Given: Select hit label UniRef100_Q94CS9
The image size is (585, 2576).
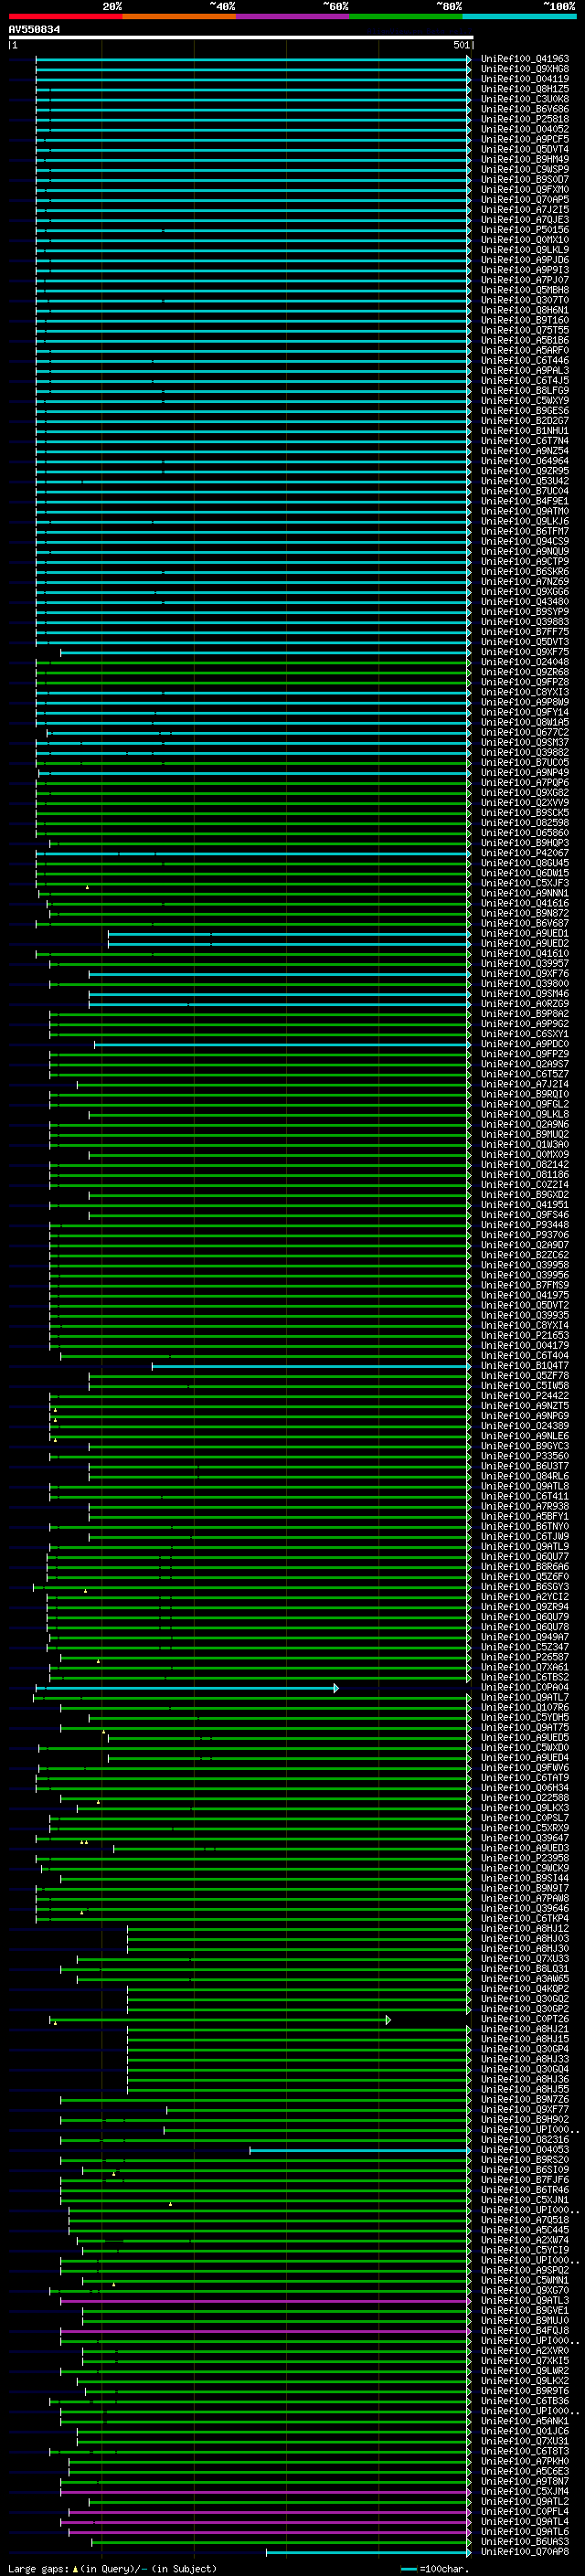Looking at the screenshot, I should click(x=525, y=541).
